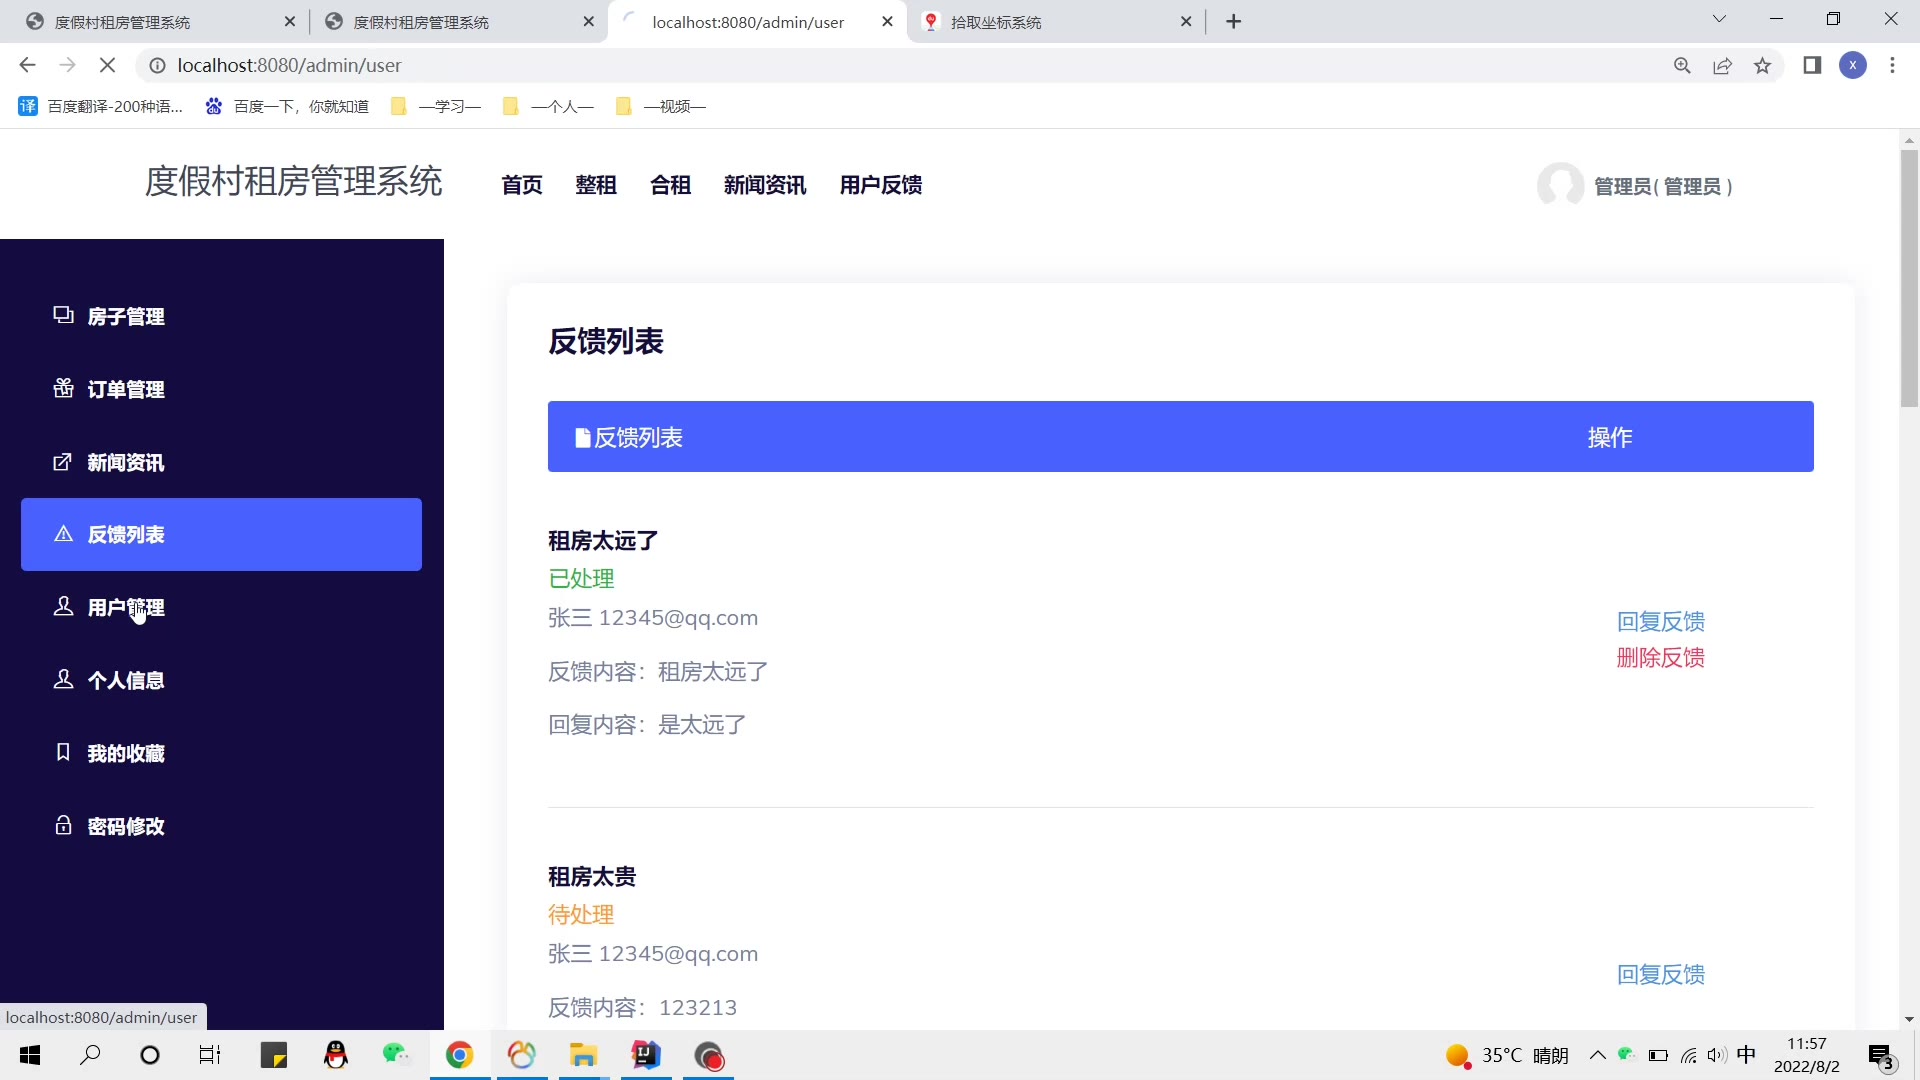The image size is (1920, 1080).
Task: Click the administrator avatar image
Action: coord(1560,185)
